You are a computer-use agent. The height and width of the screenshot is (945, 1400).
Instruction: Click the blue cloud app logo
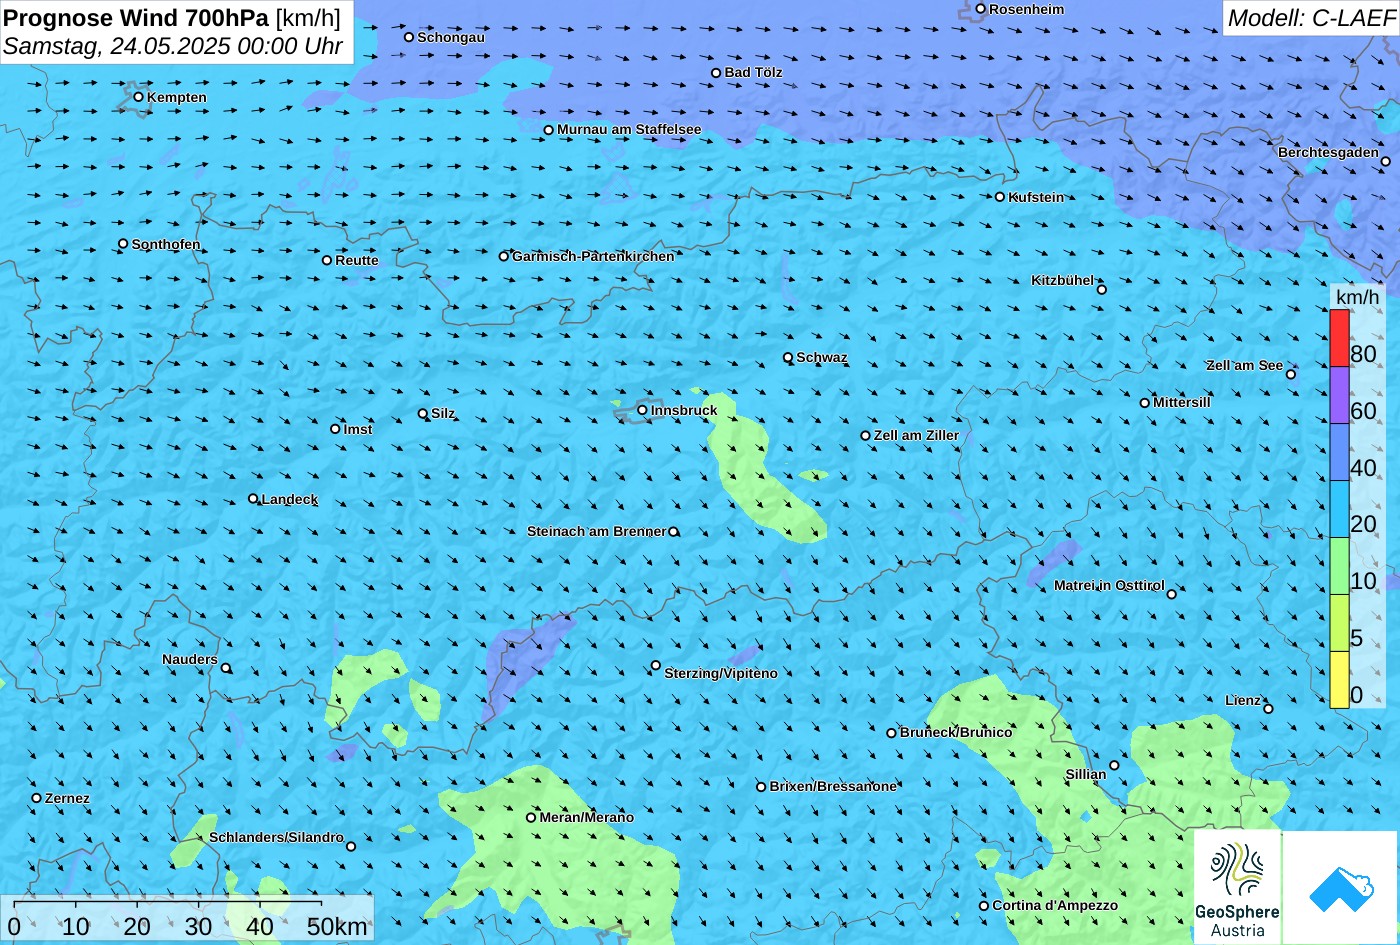1340,888
